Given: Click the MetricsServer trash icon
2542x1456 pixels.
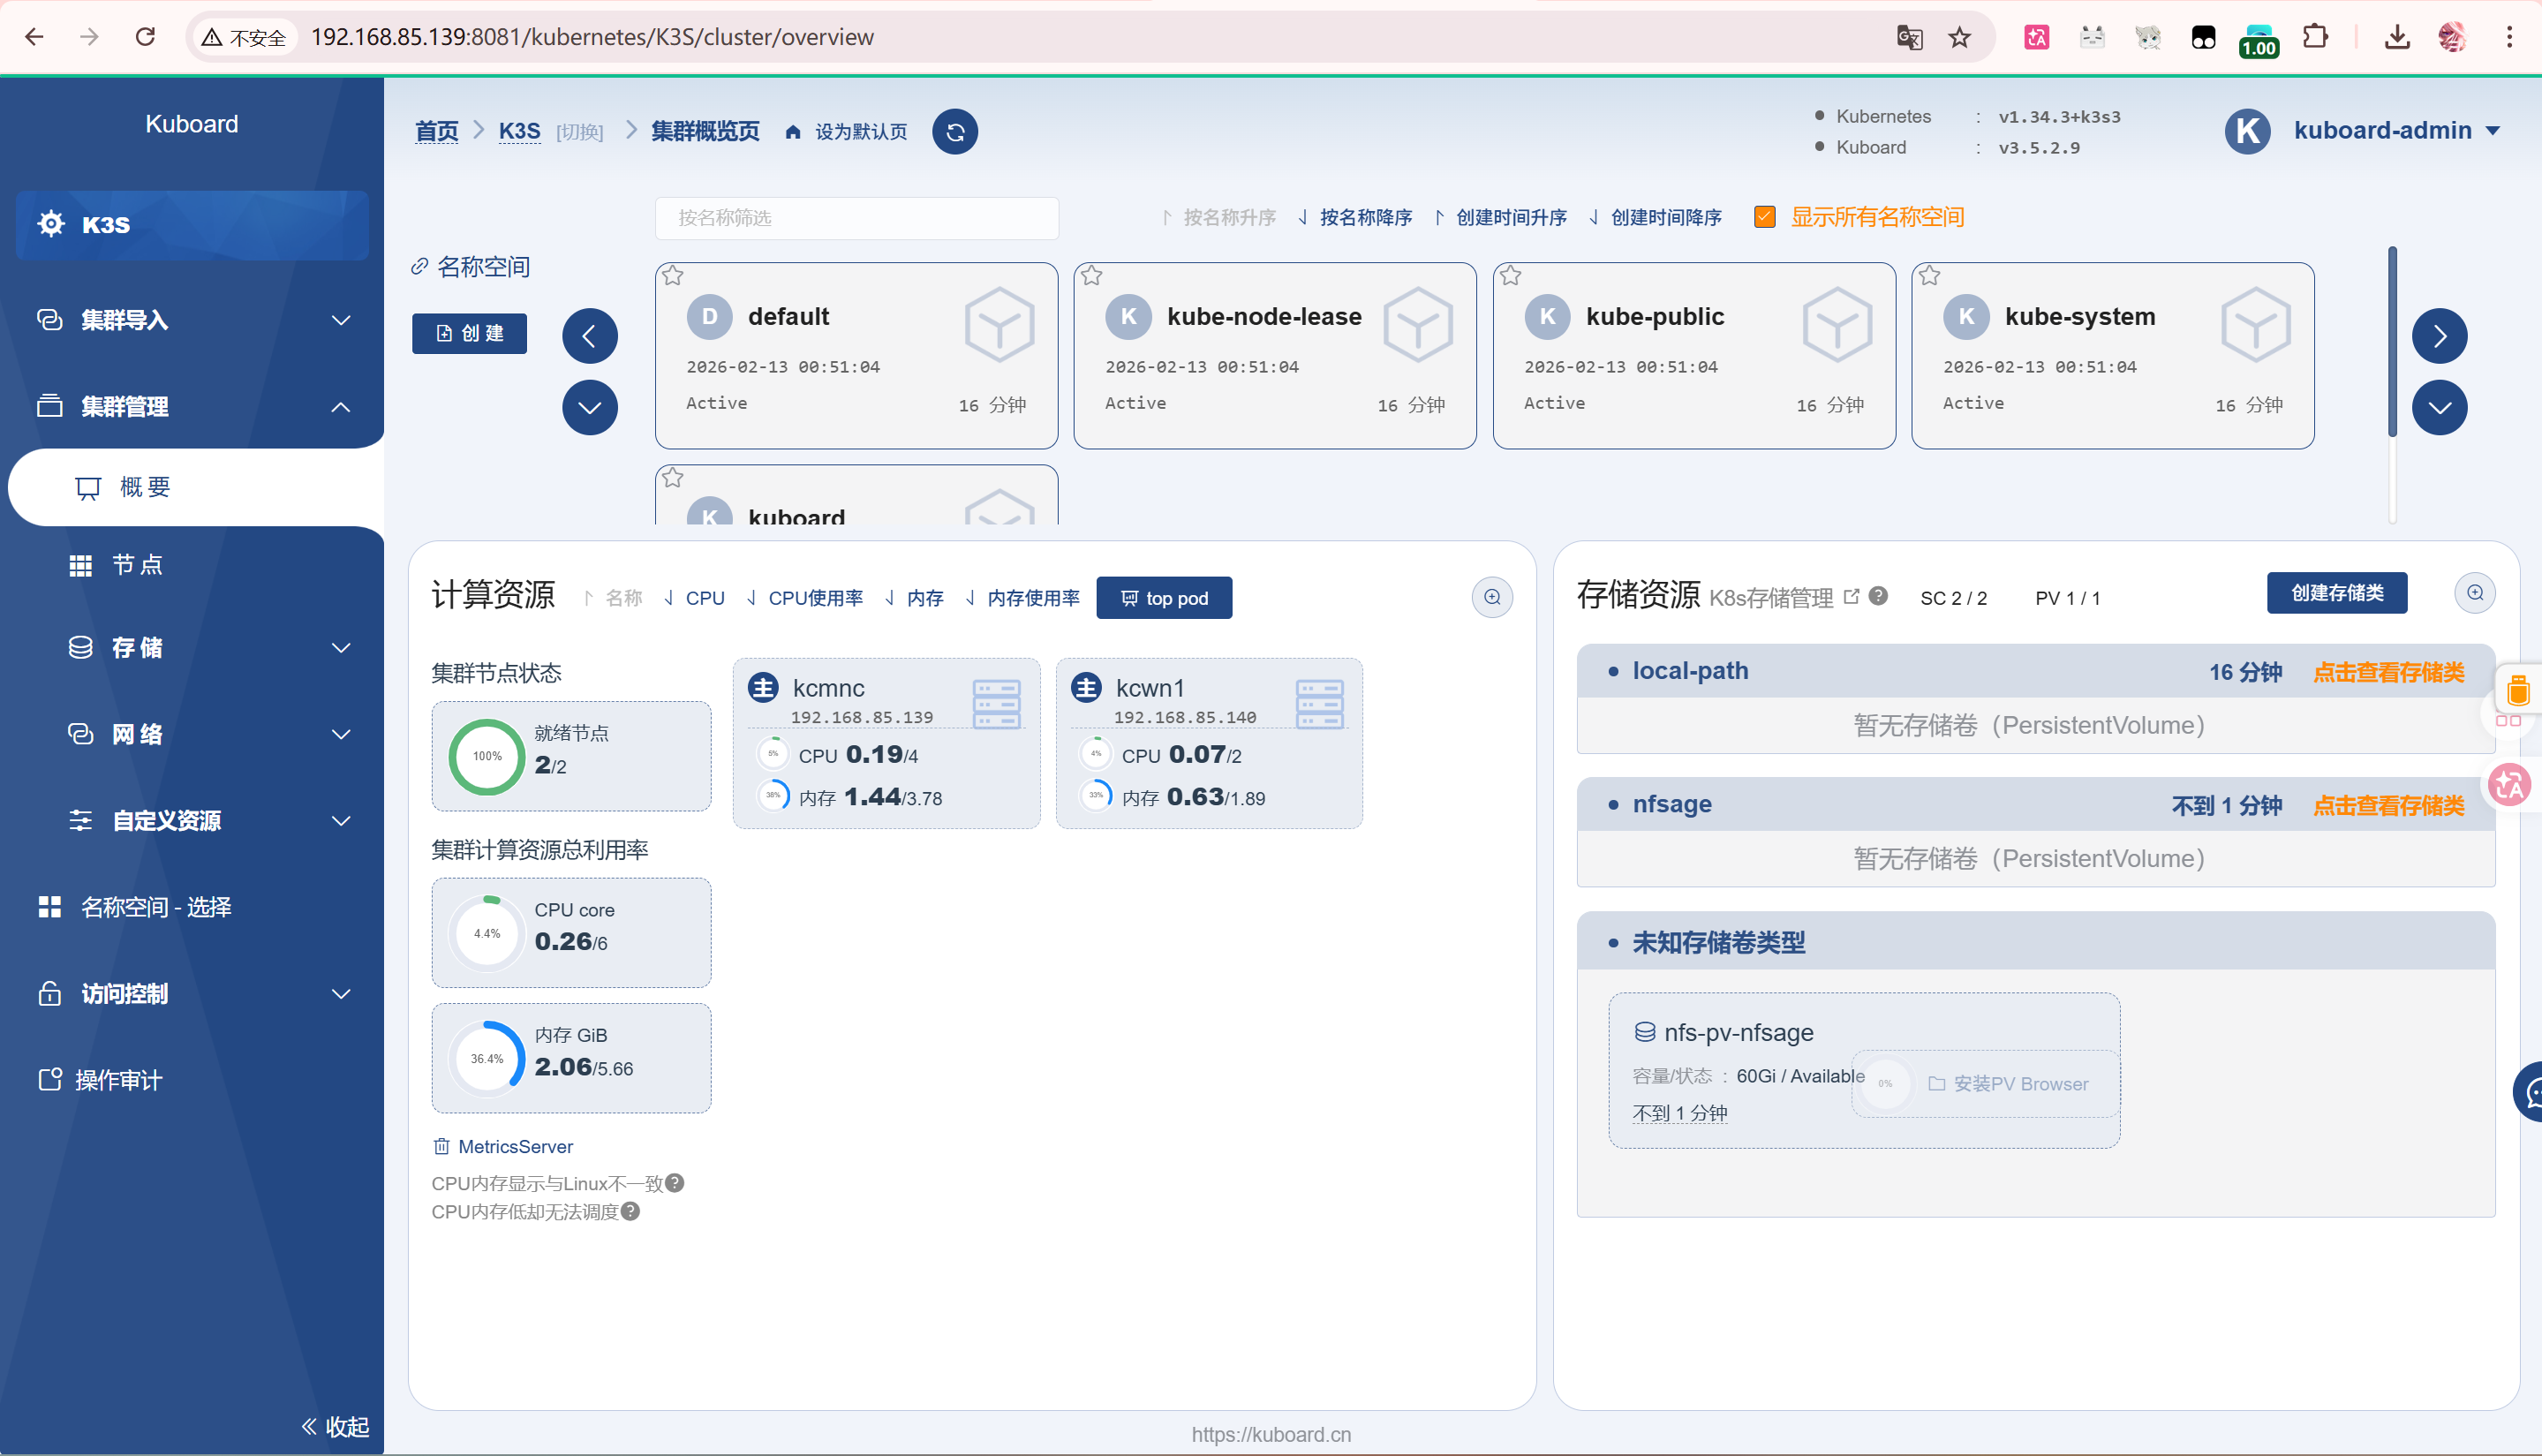Looking at the screenshot, I should tap(441, 1146).
